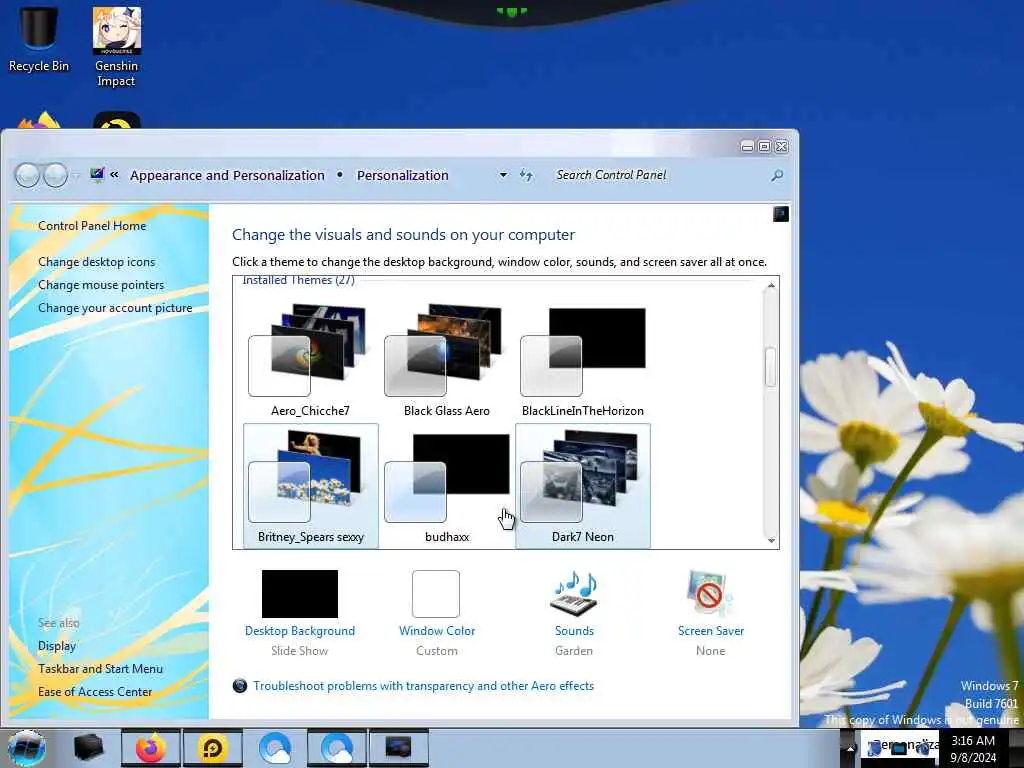Click the Window Color link
Image resolution: width=1024 pixels, height=768 pixels.
click(x=437, y=631)
